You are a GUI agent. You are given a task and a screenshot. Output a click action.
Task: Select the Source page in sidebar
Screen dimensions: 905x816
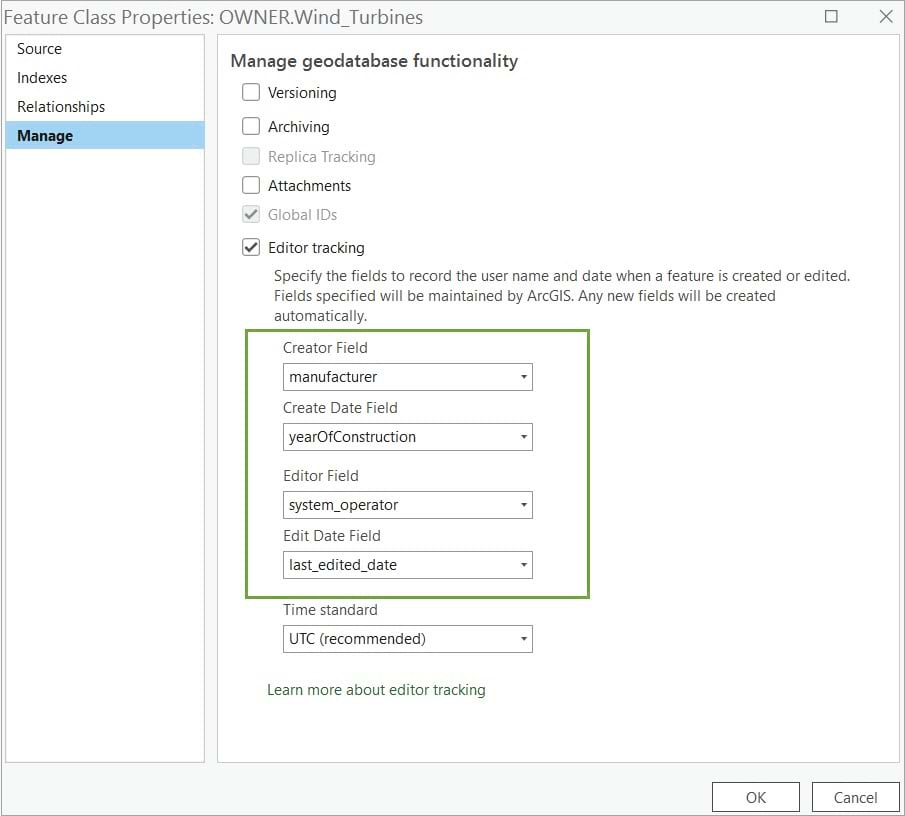click(x=39, y=48)
